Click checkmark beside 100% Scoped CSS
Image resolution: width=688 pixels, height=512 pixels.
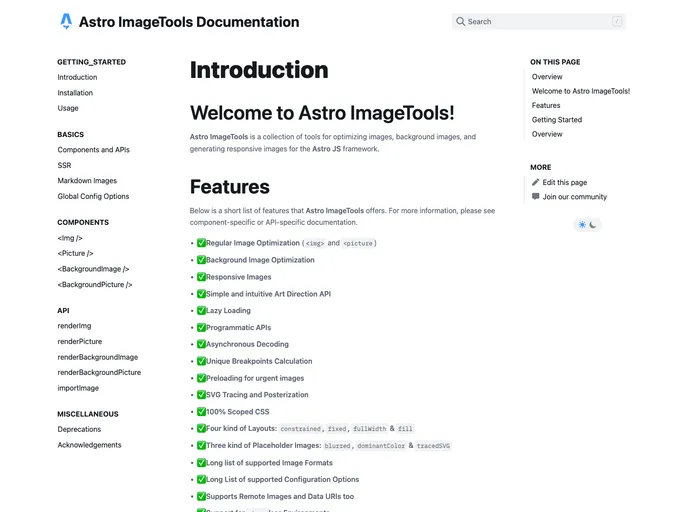(201, 412)
